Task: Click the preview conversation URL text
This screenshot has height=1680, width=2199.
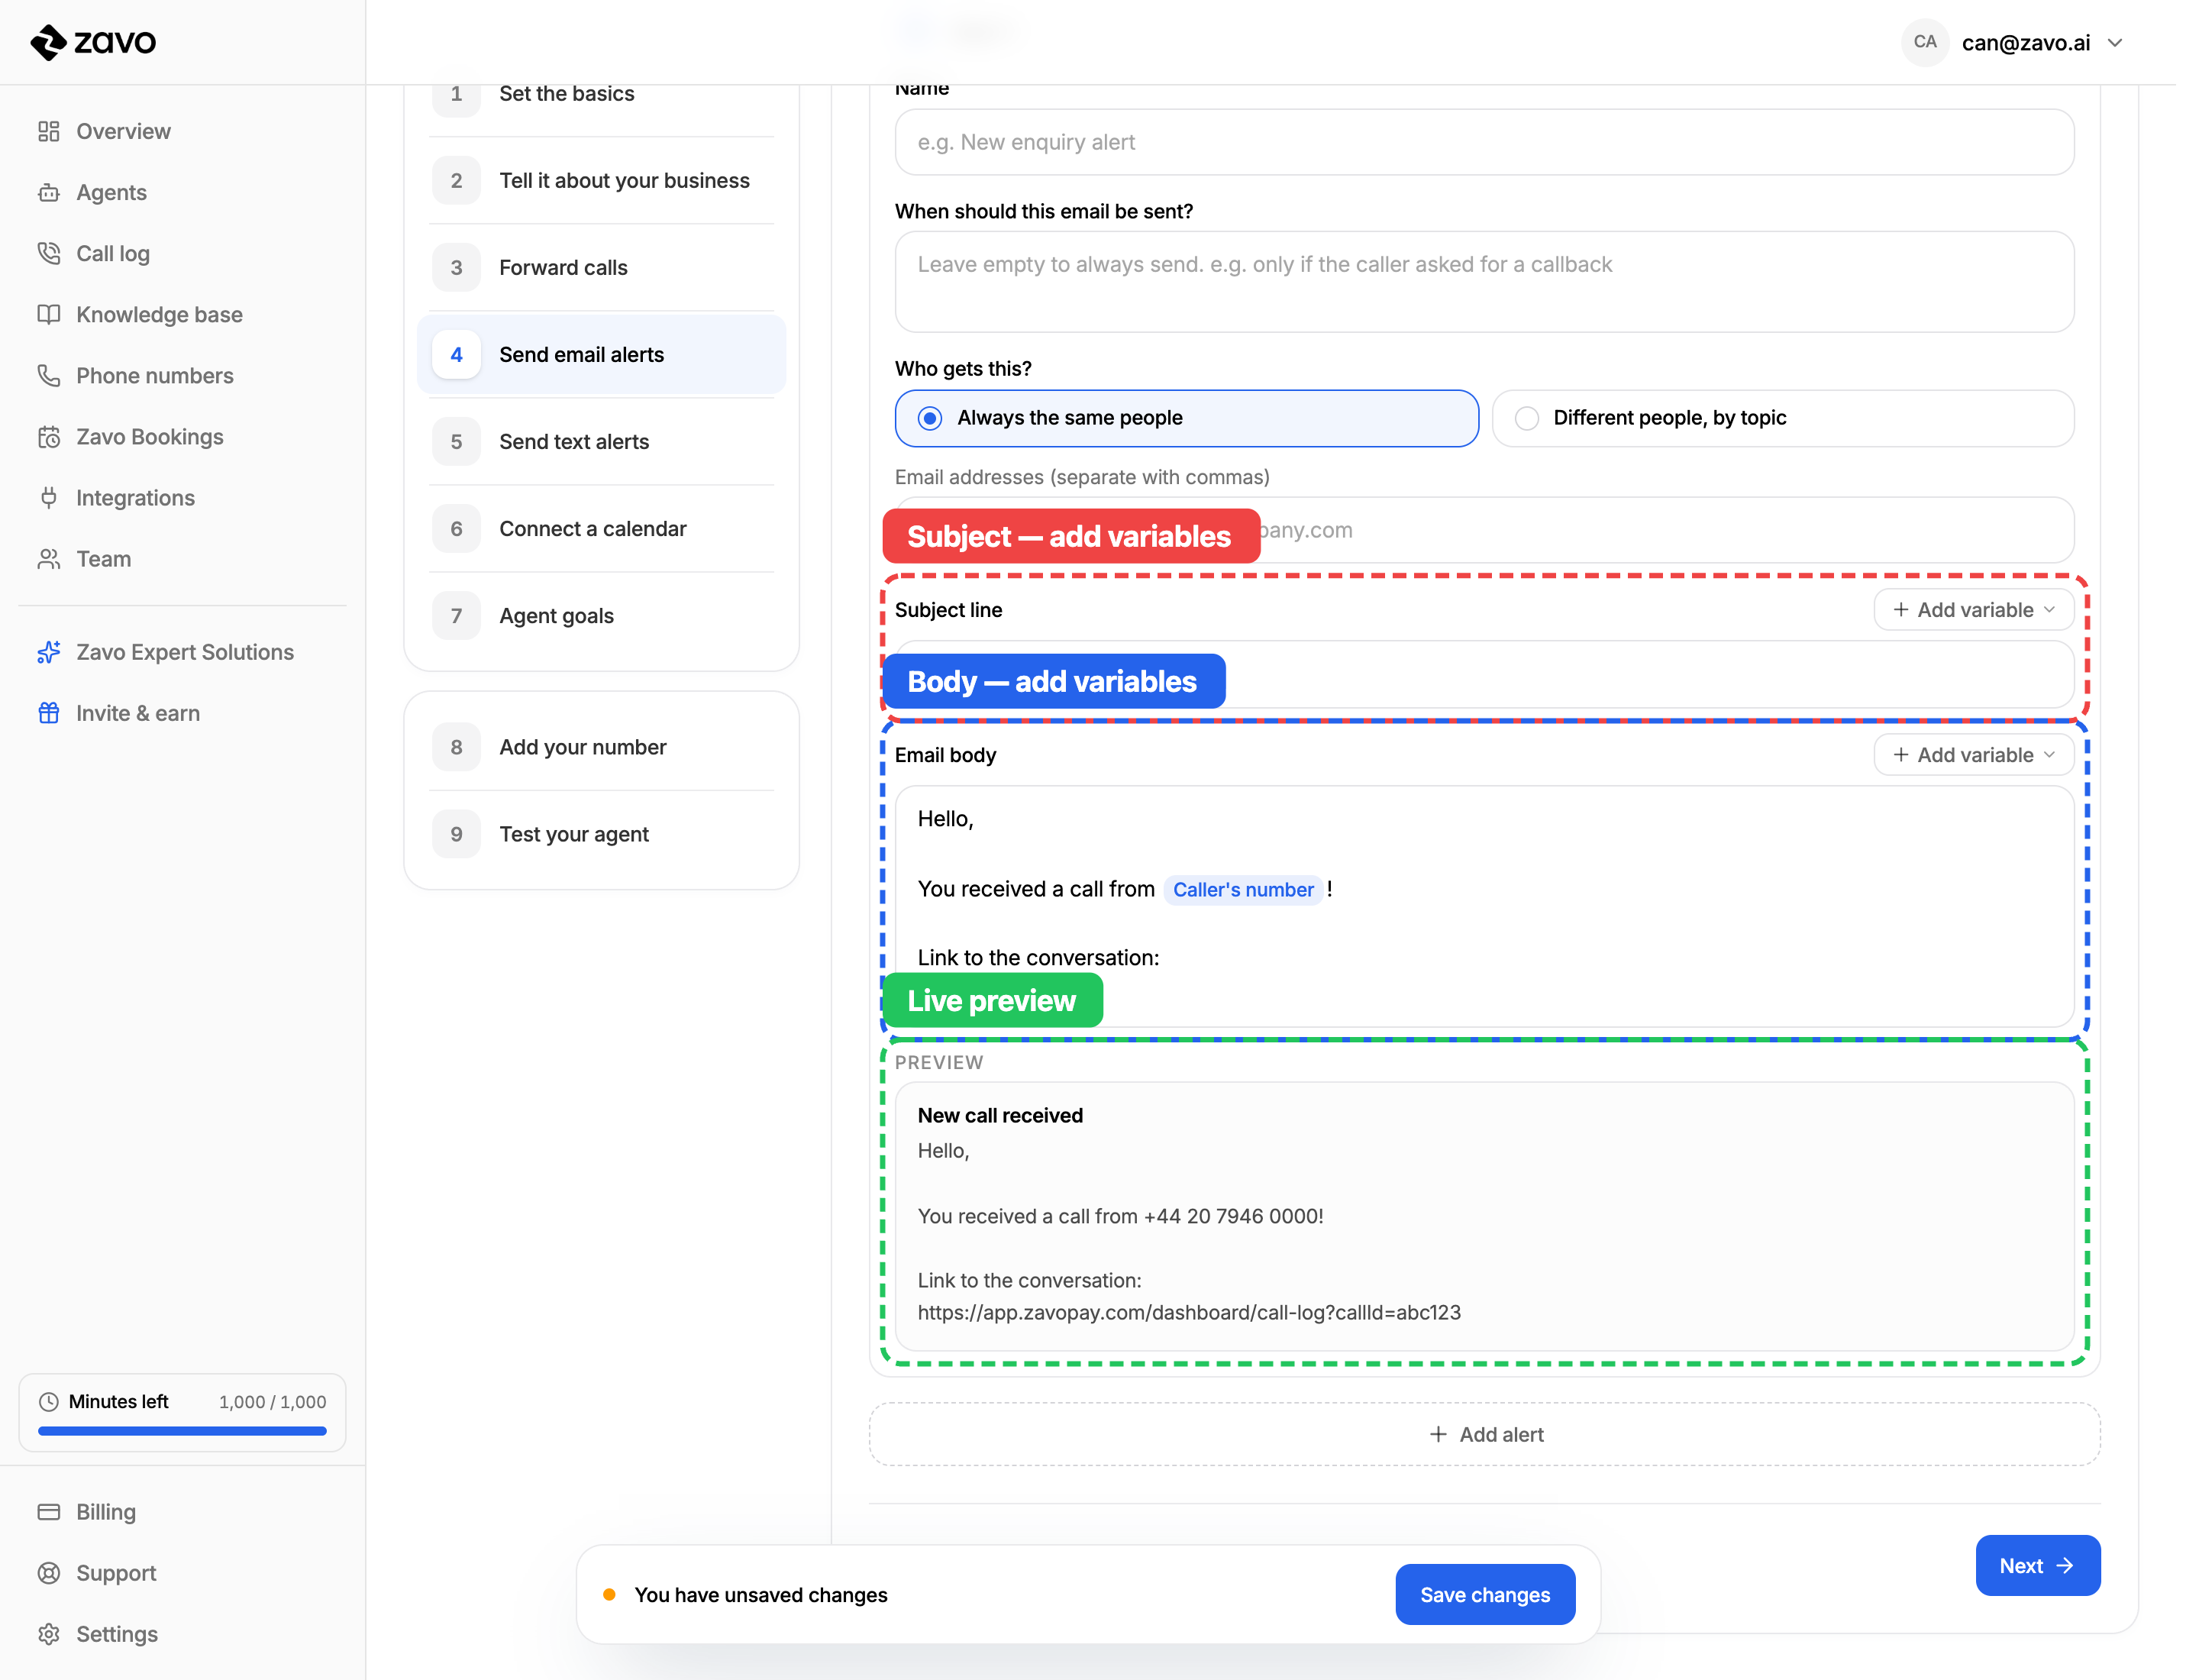Action: [x=1189, y=1313]
